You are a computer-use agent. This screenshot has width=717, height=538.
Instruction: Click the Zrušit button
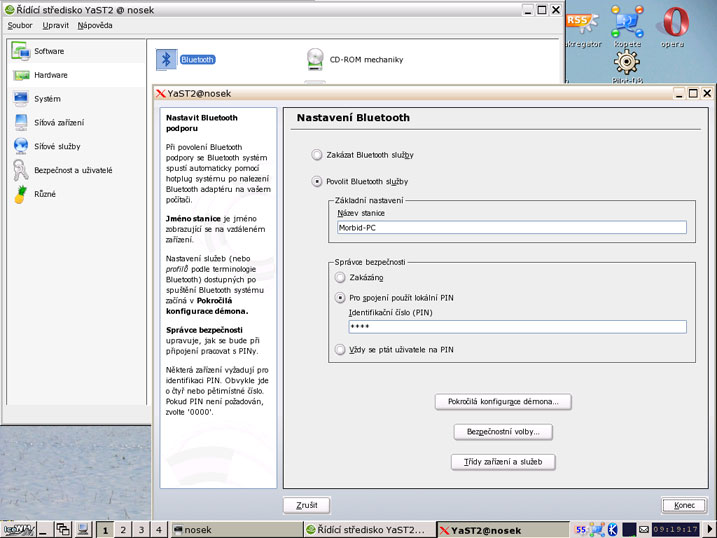click(x=306, y=505)
